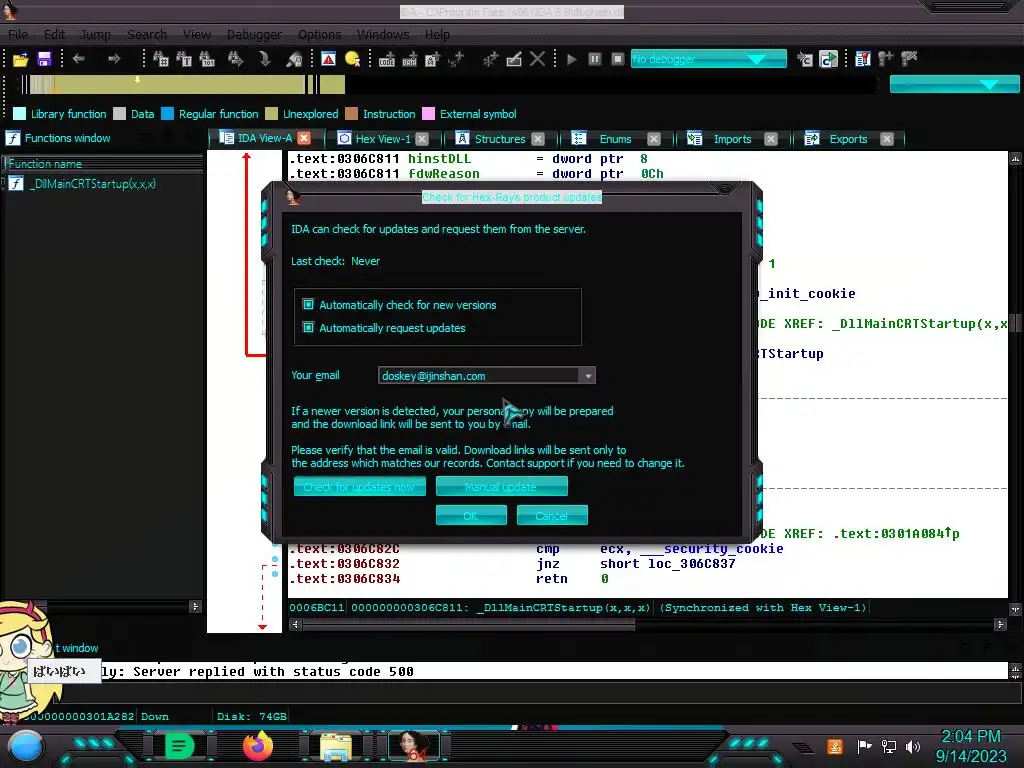Click the search next binoculars arrow icon
The height and width of the screenshot is (768, 1024).
[236, 59]
